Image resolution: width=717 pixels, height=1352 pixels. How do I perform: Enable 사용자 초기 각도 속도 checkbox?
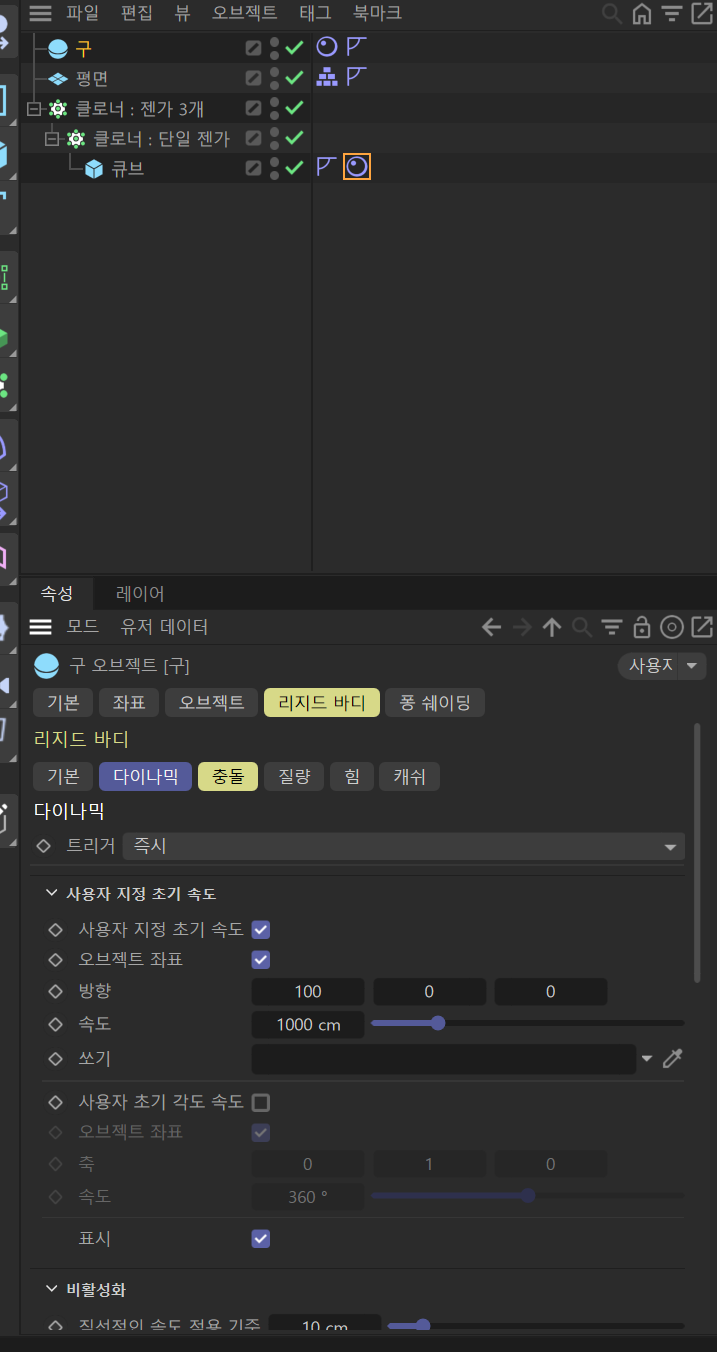click(261, 1103)
